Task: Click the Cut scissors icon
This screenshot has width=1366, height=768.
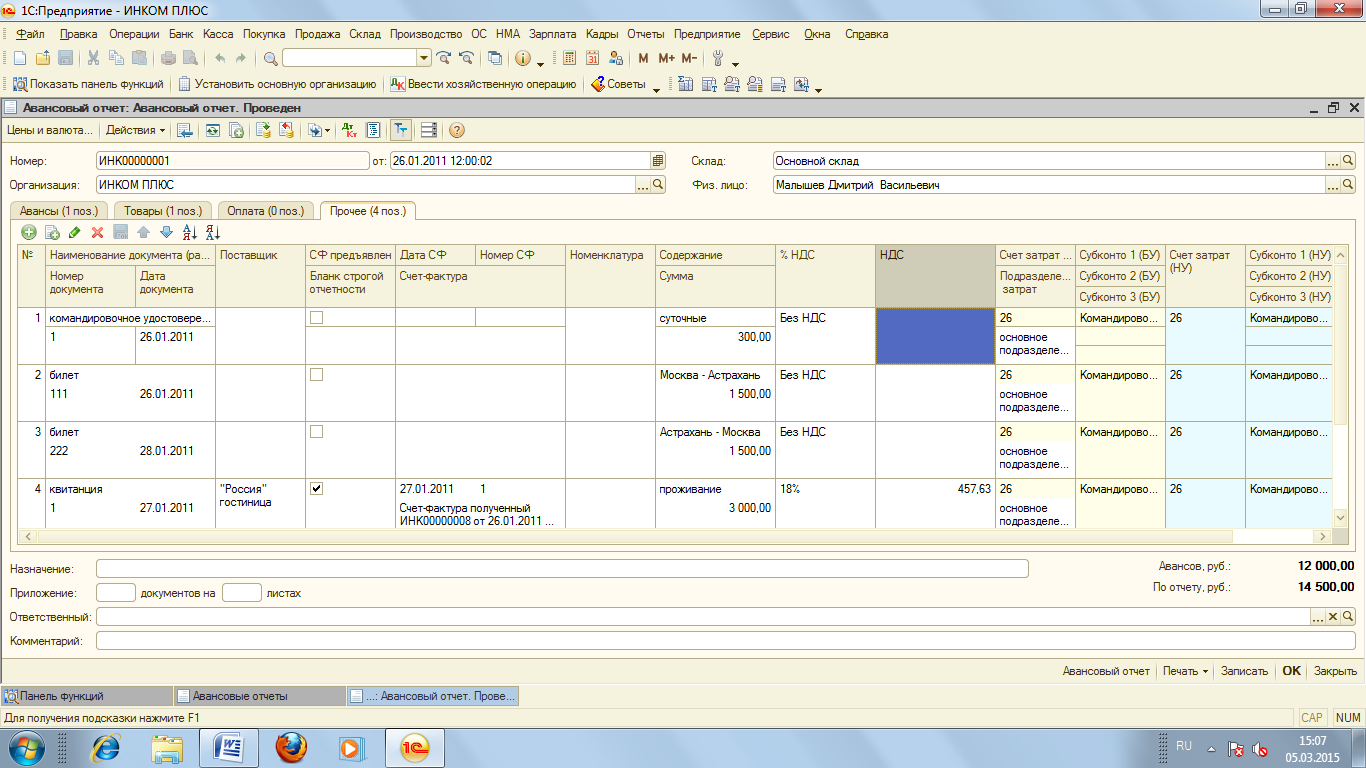Action: [93, 58]
